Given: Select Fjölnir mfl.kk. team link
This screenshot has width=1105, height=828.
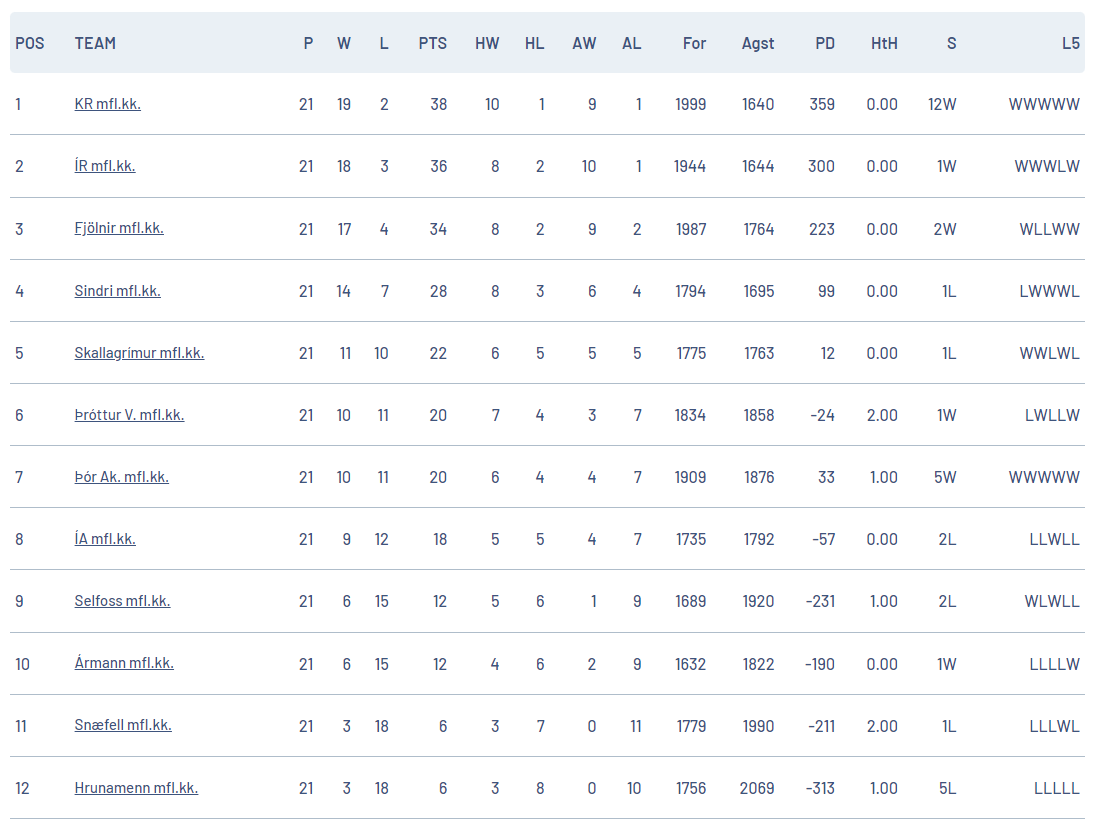Looking at the screenshot, I should (118, 228).
